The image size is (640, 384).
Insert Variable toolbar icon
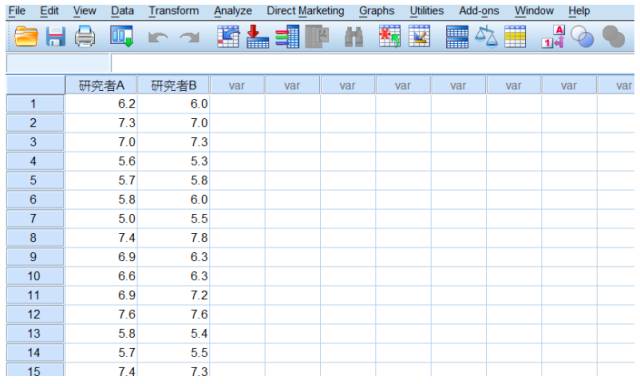tap(419, 37)
